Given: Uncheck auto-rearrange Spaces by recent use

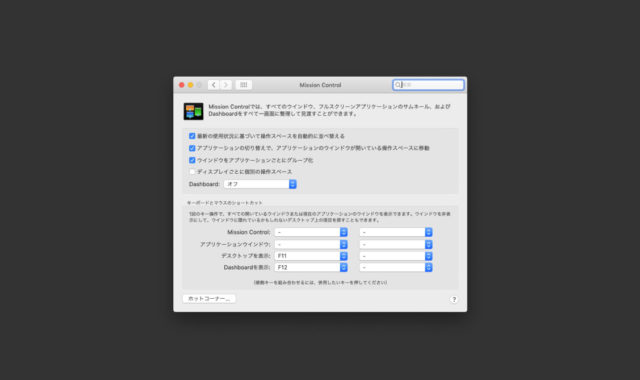Looking at the screenshot, I should (x=192, y=136).
